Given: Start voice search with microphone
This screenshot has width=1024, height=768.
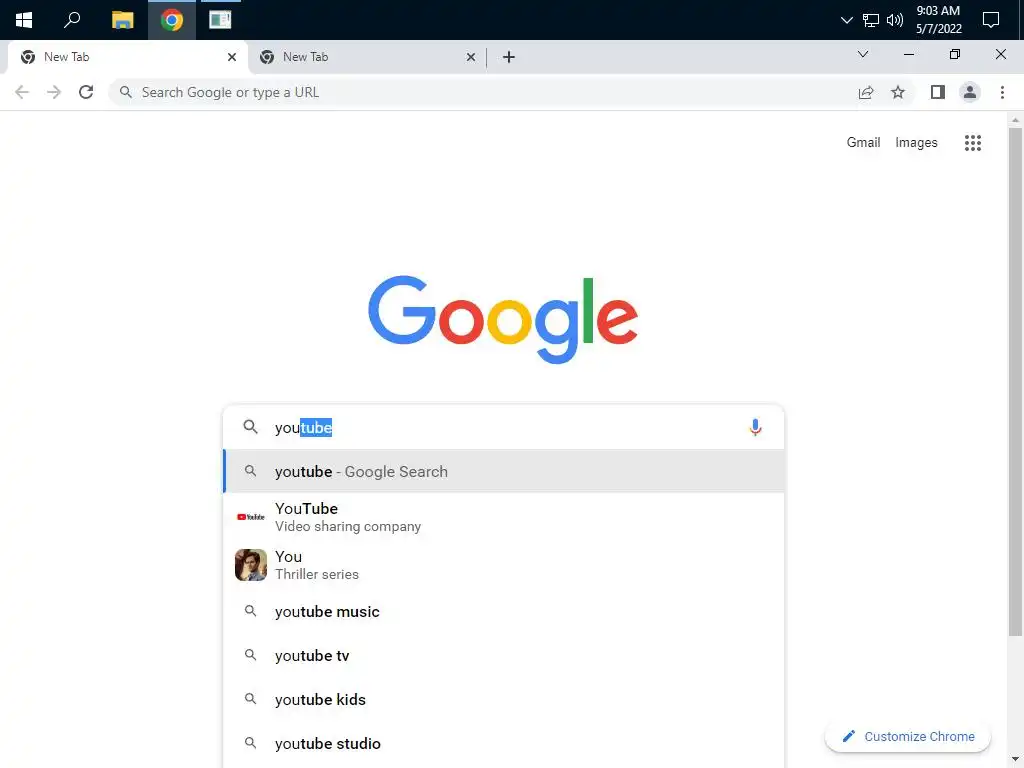Looking at the screenshot, I should click(756, 427).
